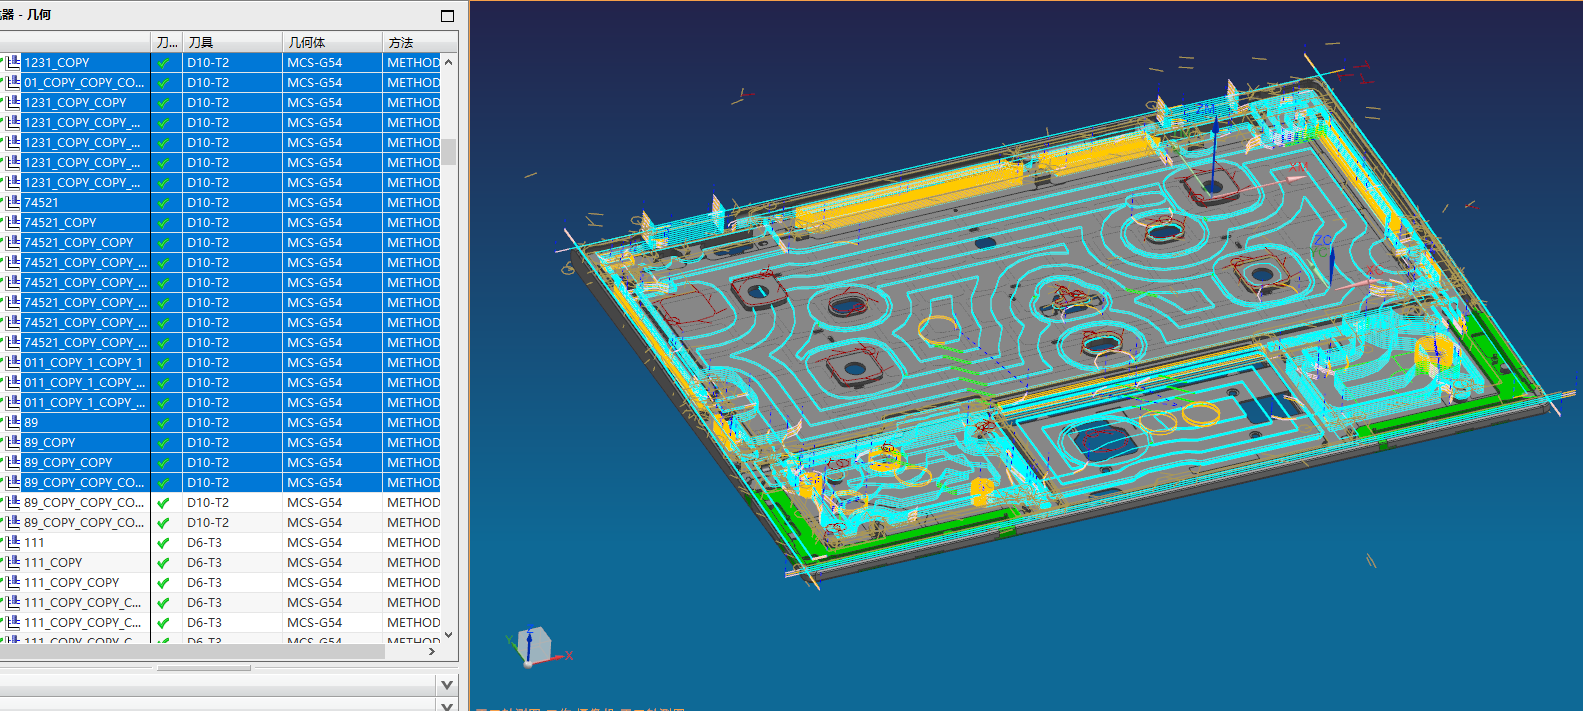Click the green checkmark in row 111

164,542
